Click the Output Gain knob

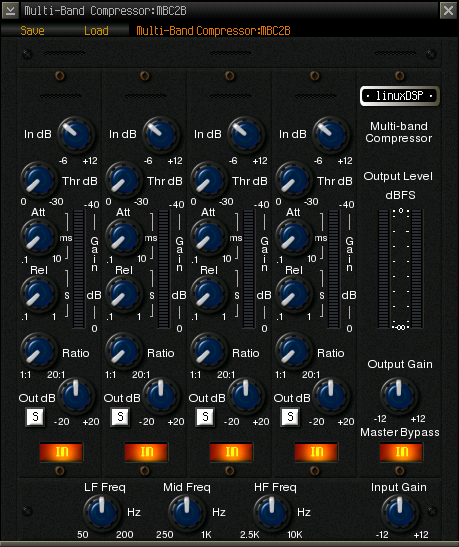pyautogui.click(x=399, y=396)
